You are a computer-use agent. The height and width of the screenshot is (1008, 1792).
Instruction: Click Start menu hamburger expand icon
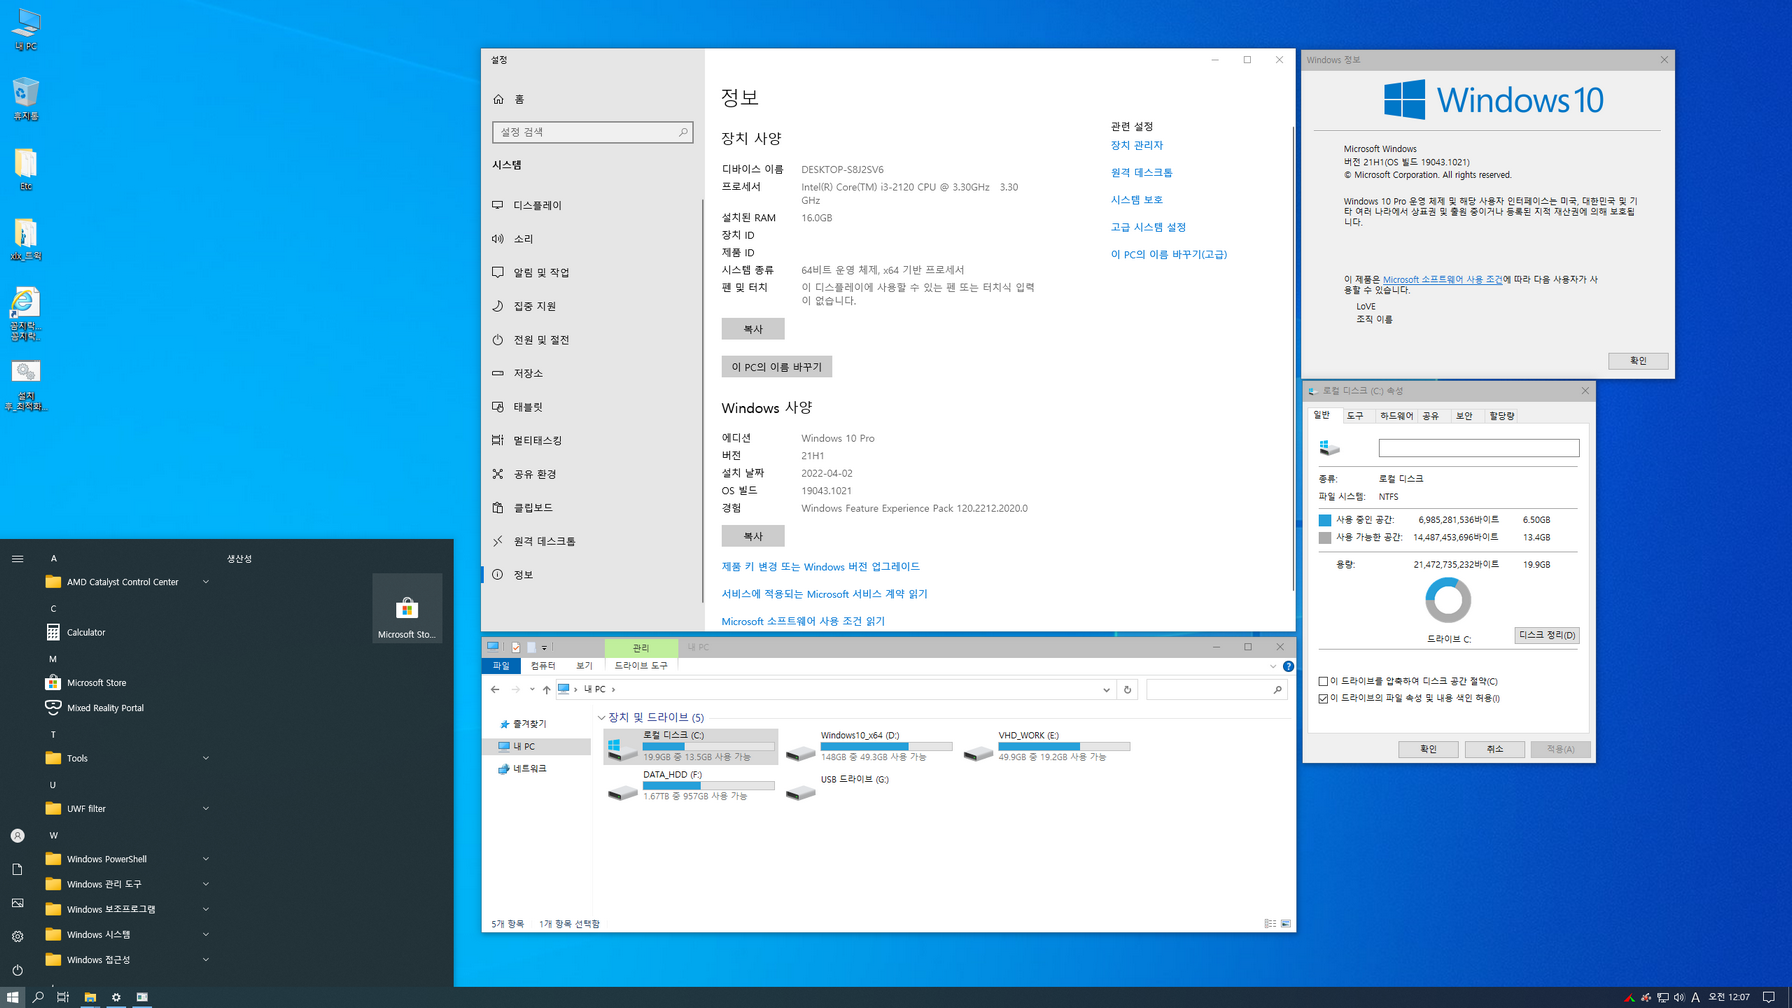click(17, 559)
